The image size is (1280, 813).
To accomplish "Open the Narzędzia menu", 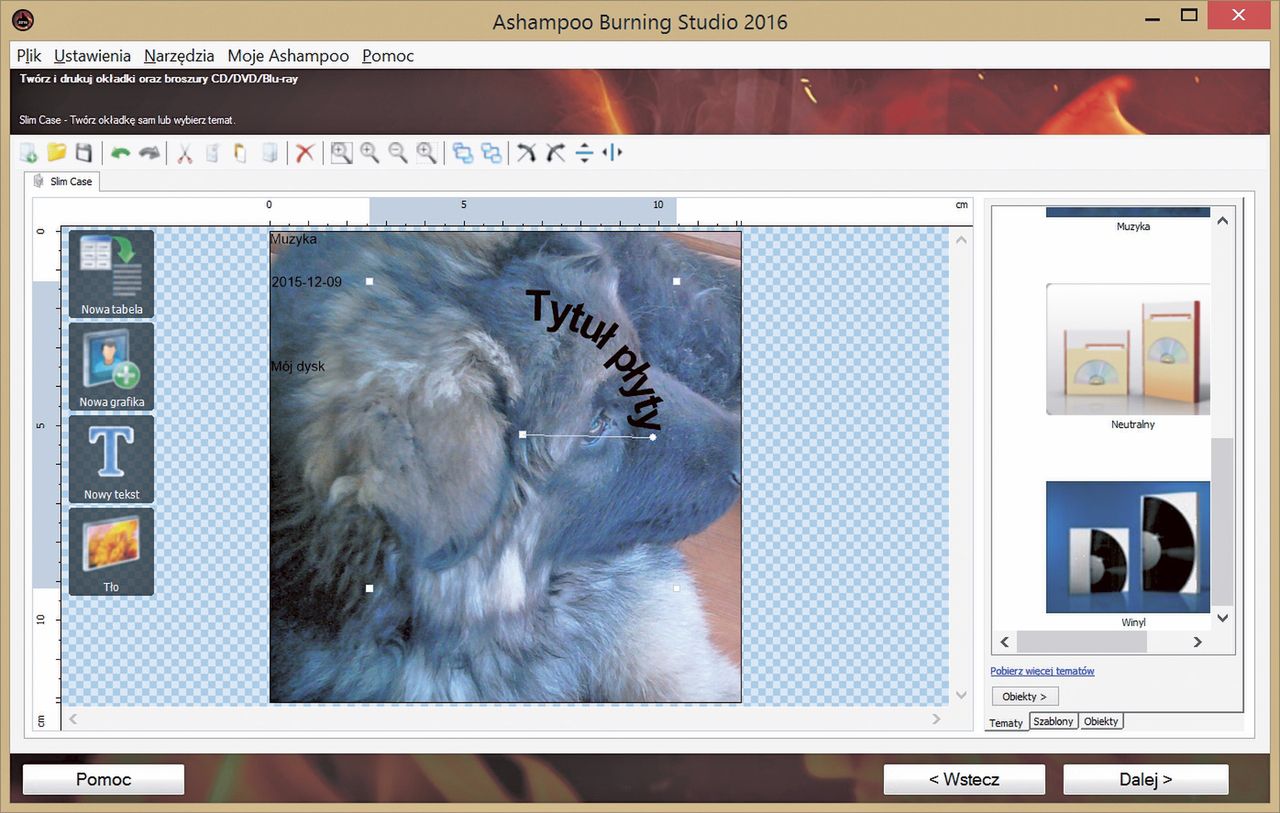I will click(179, 56).
